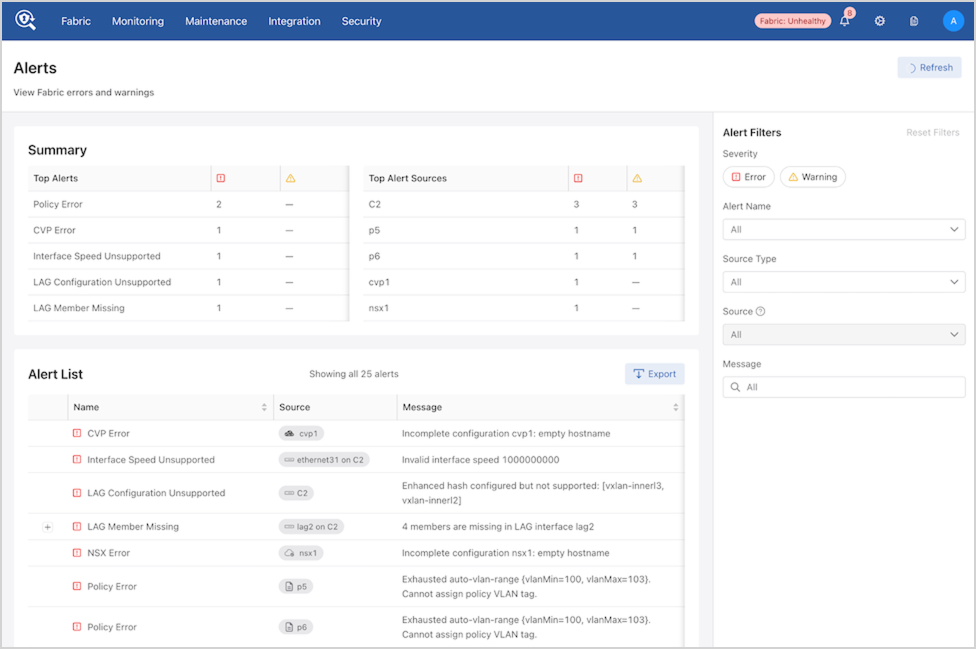Open the settings gear icon
The width and height of the screenshot is (976, 649).
point(880,21)
